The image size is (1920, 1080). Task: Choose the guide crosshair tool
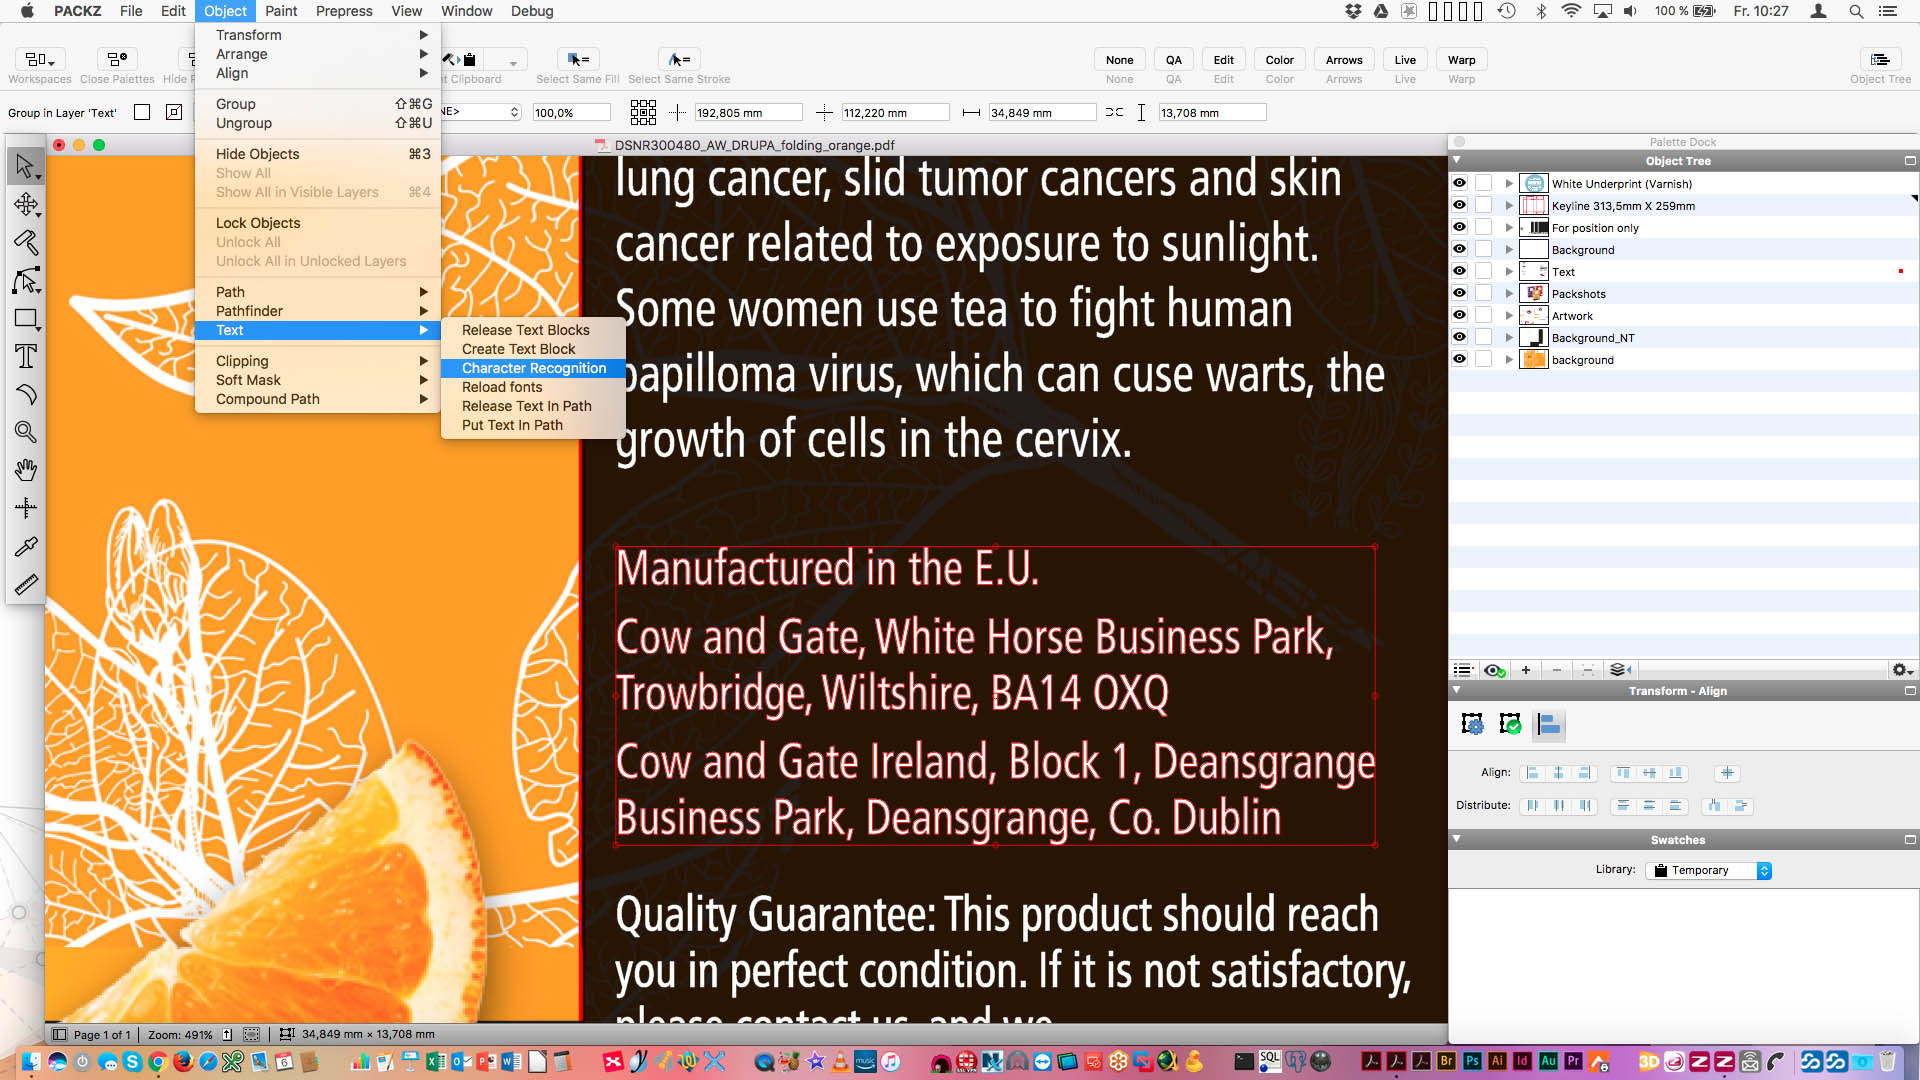click(25, 508)
